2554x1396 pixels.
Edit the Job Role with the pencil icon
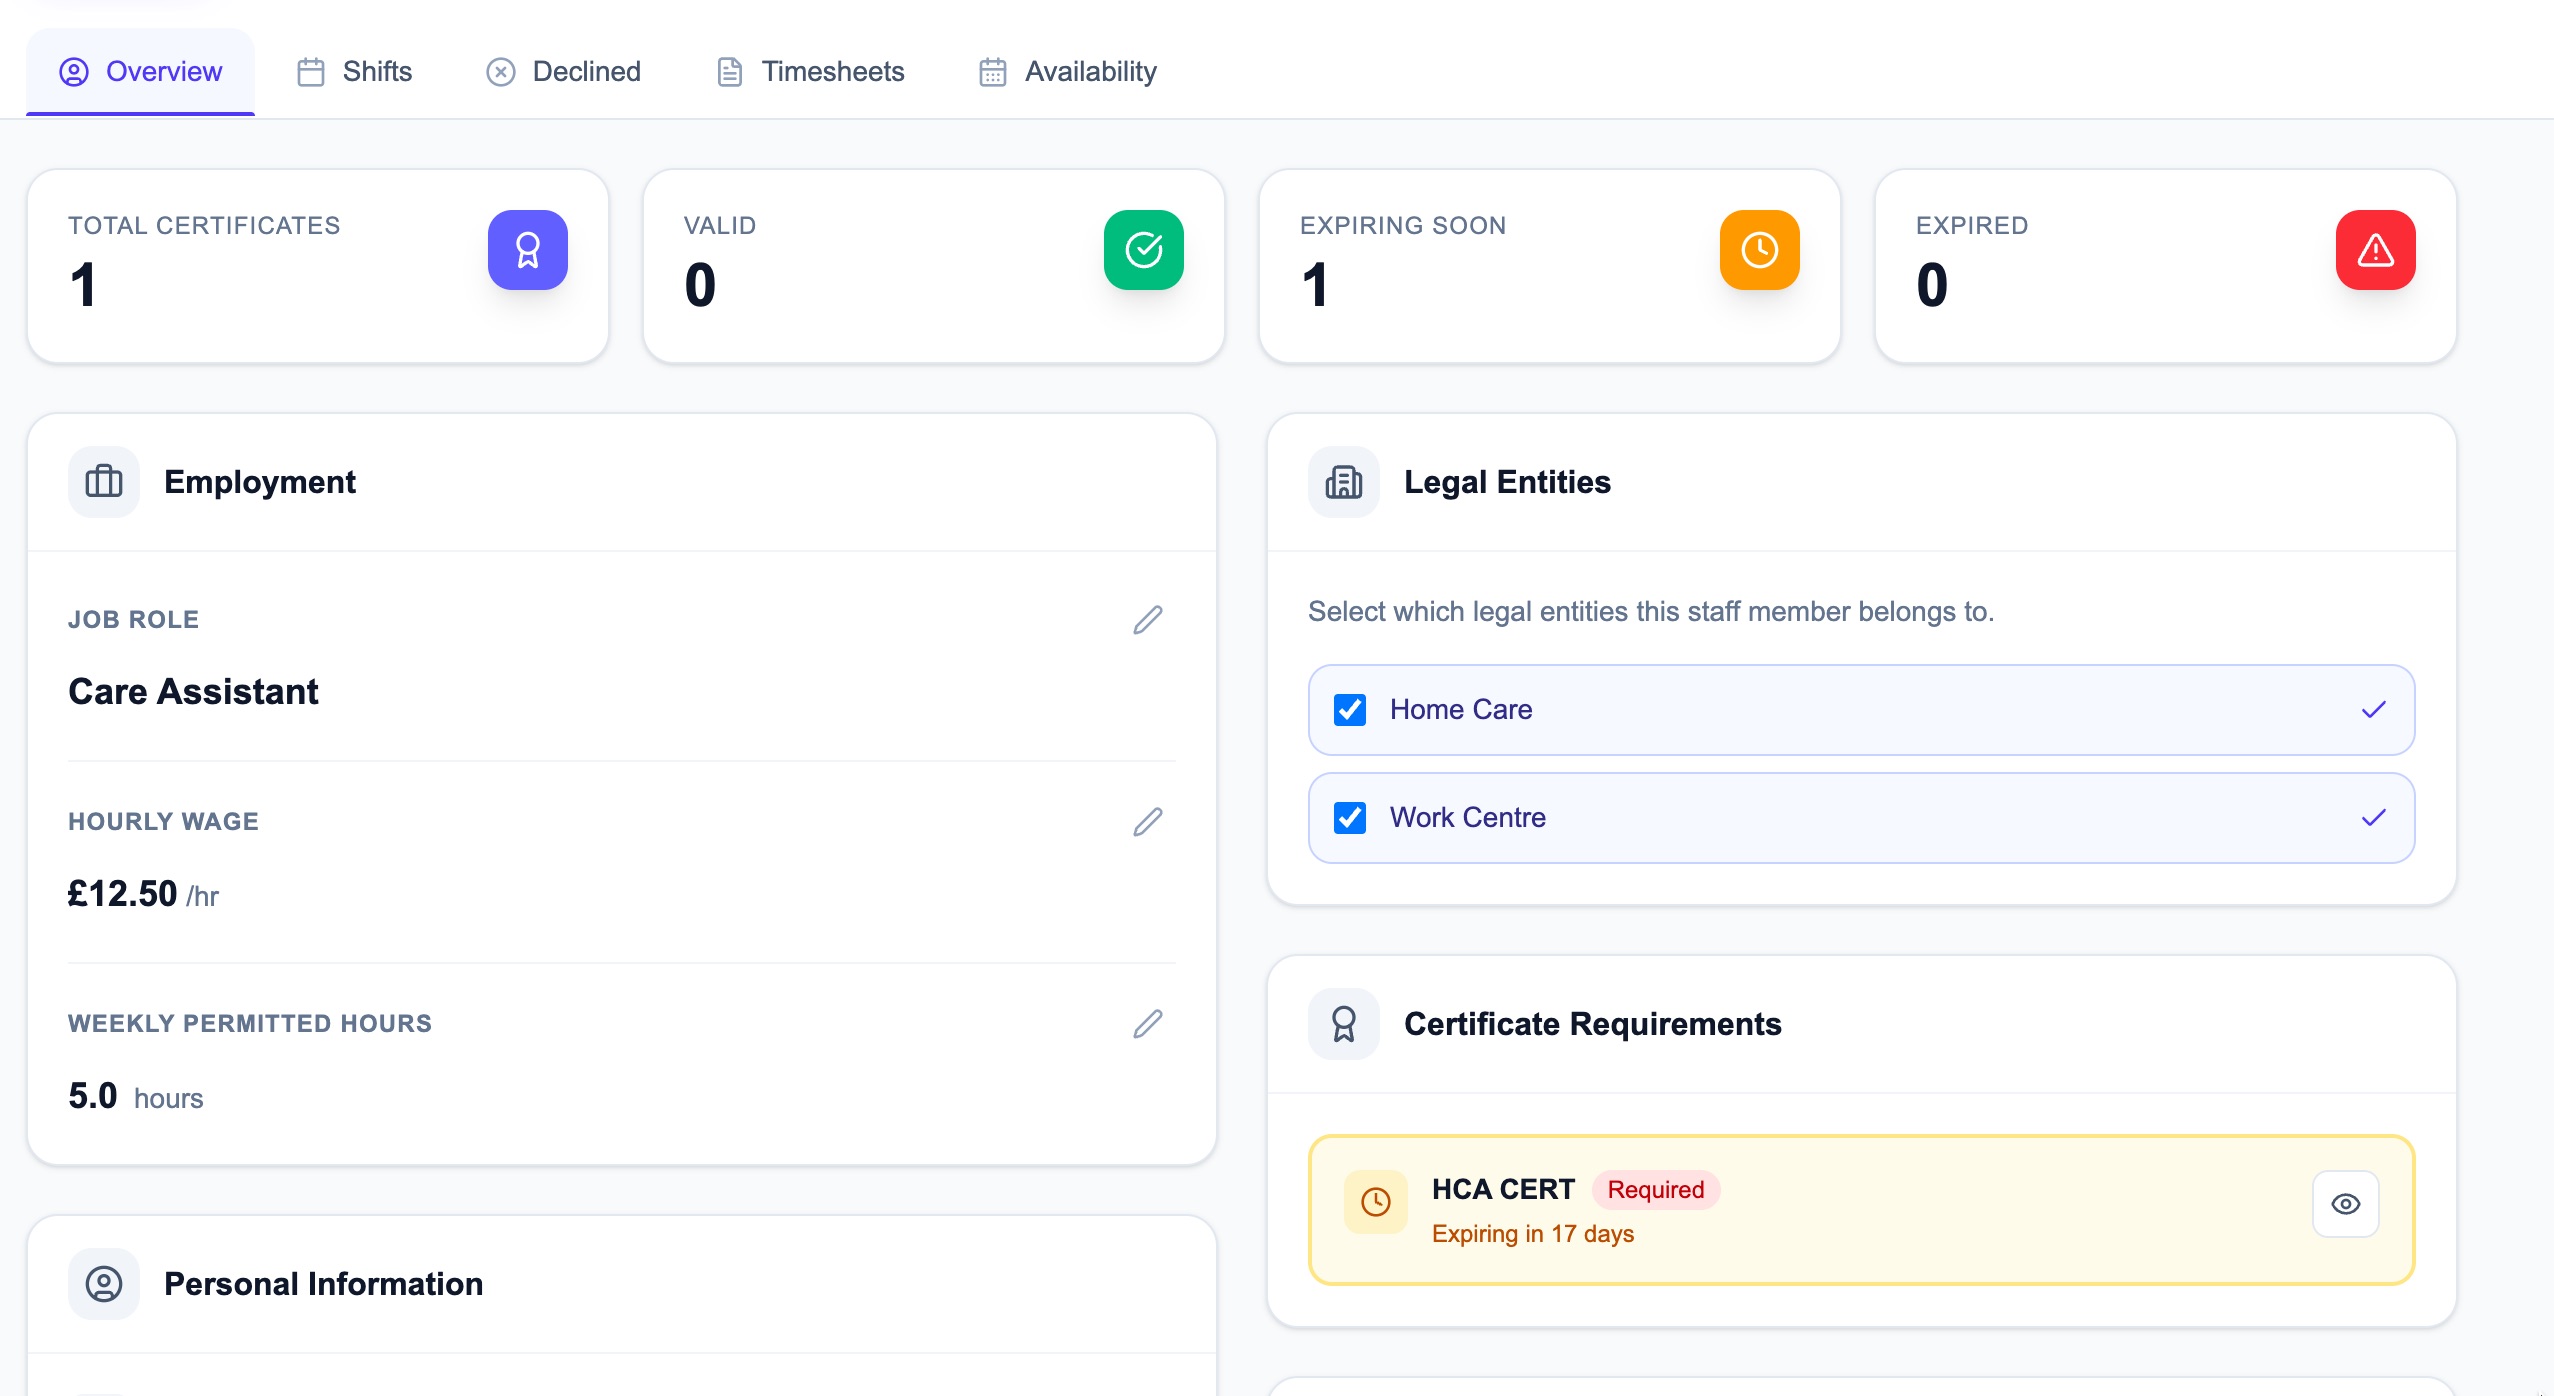(1147, 620)
